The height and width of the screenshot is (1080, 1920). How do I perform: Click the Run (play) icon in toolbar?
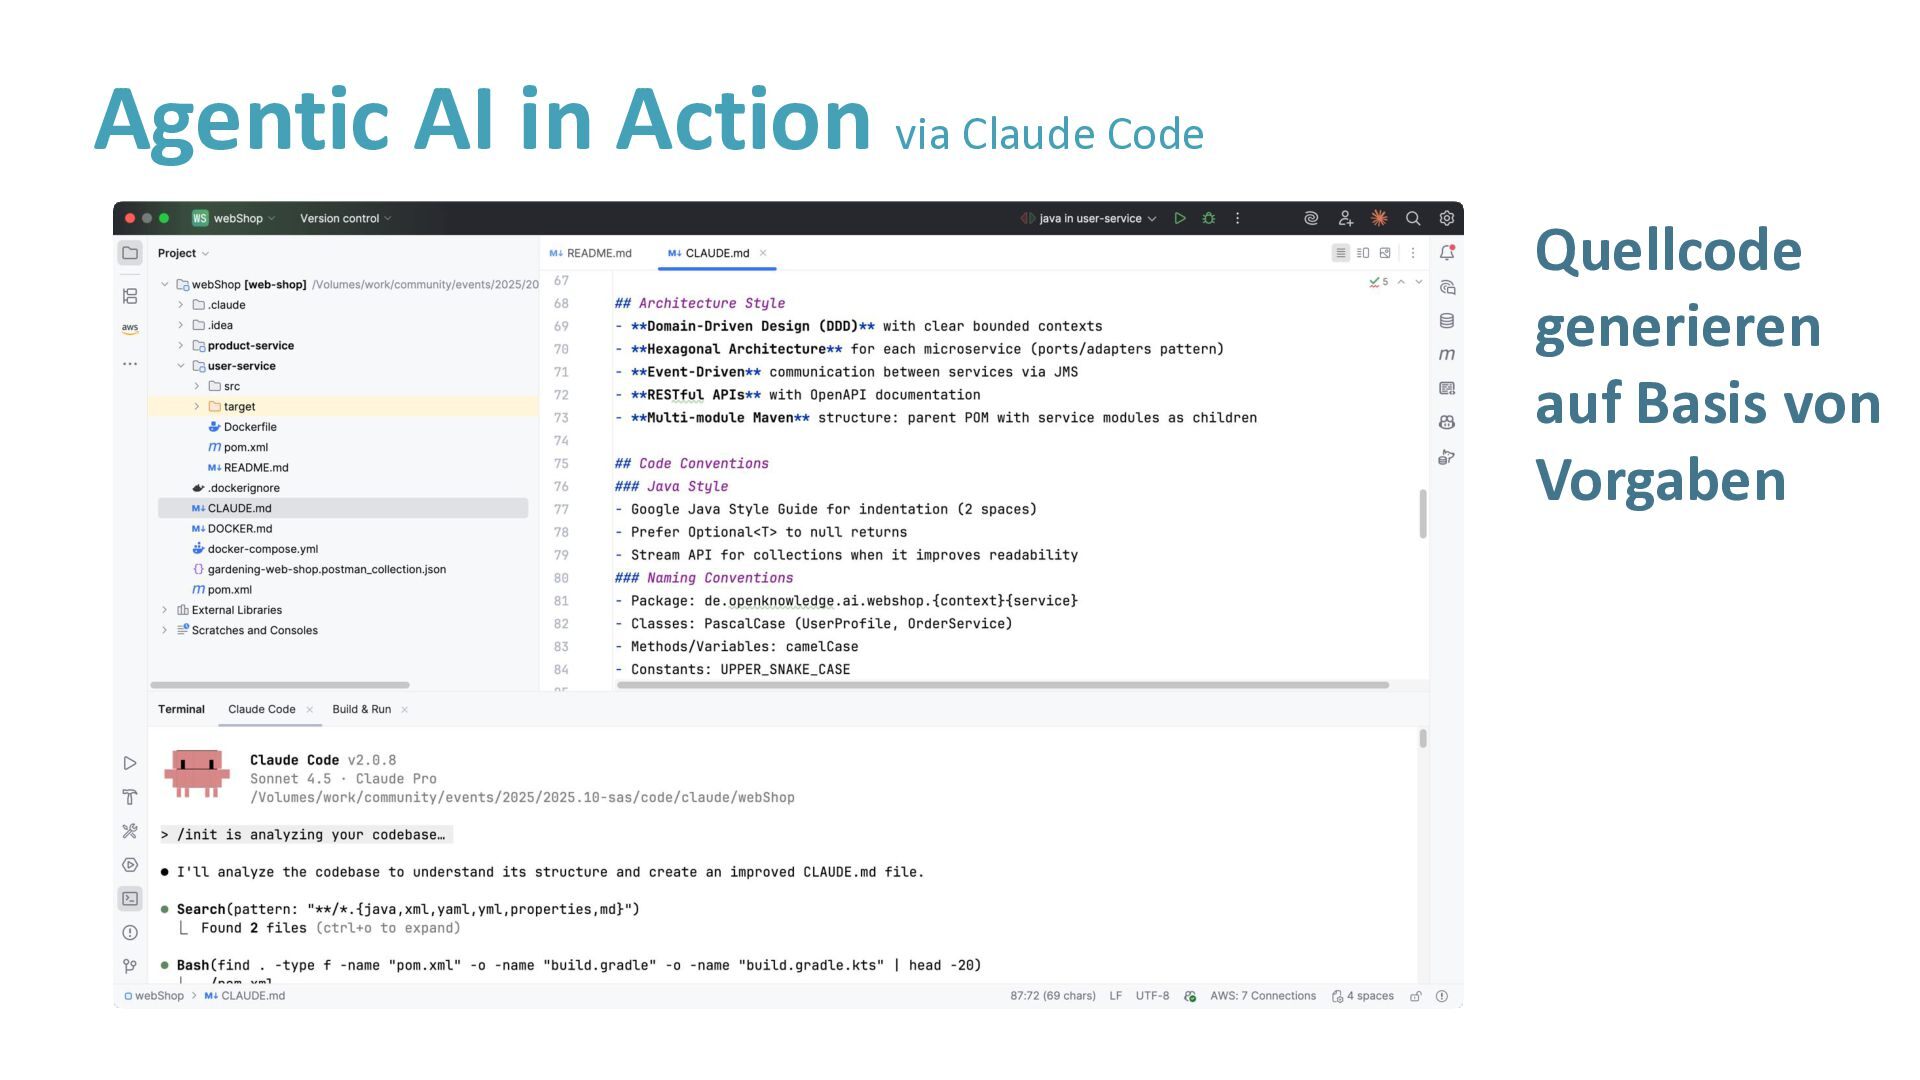(x=1180, y=218)
